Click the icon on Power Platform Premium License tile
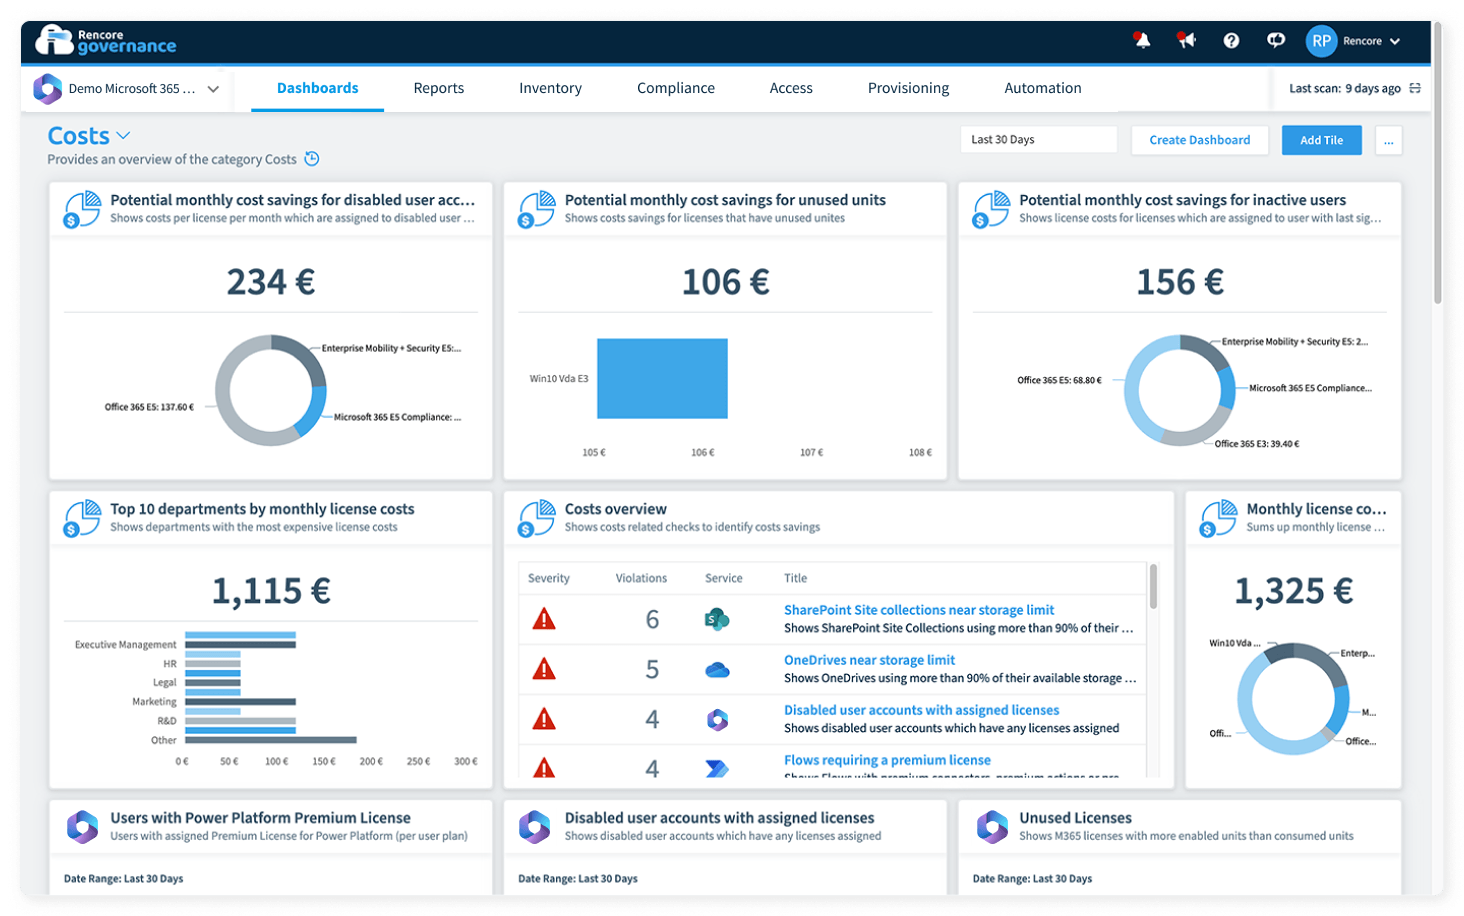Screen dimensions: 1464x916 (82, 827)
